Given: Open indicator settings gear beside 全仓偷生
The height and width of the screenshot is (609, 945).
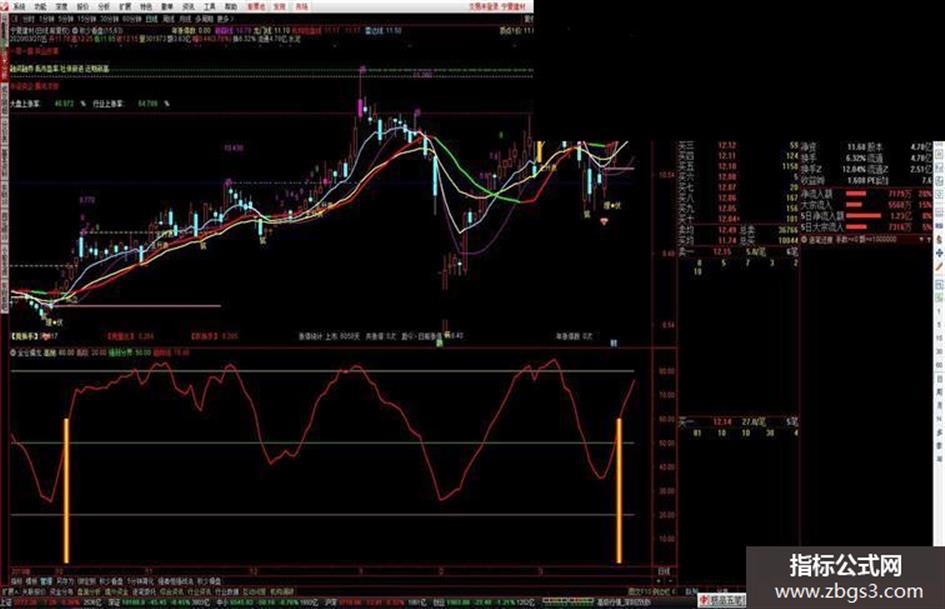Looking at the screenshot, I should [x=13, y=352].
